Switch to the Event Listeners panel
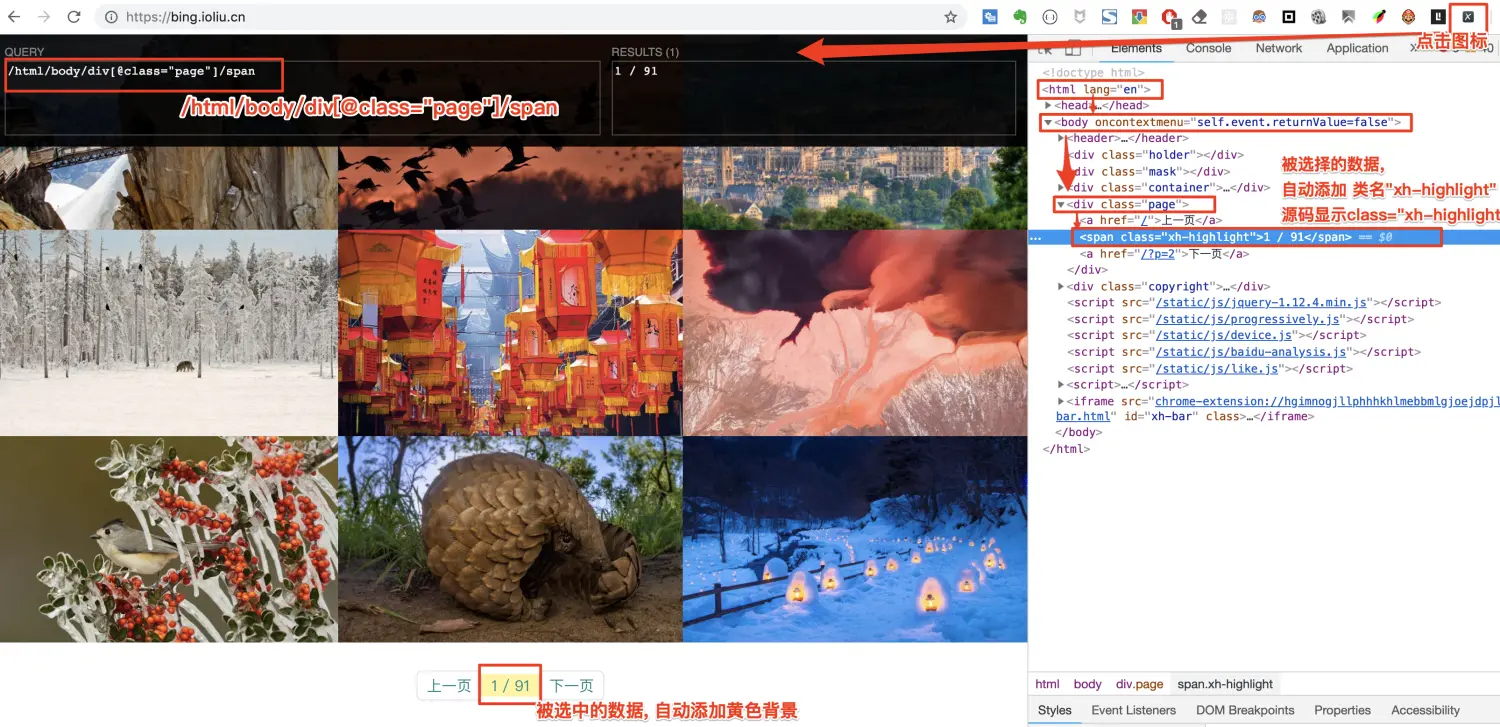 click(1132, 709)
